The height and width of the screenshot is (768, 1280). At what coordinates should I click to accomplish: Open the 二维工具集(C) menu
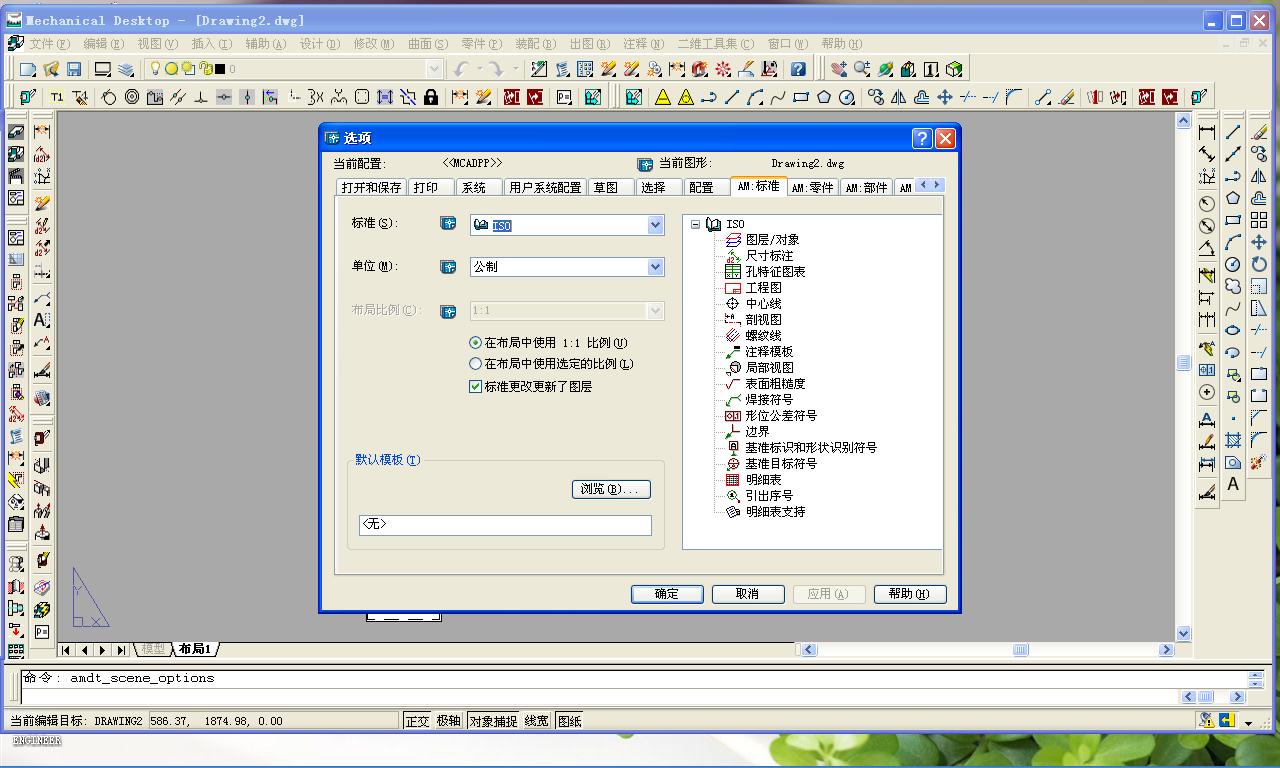pyautogui.click(x=715, y=44)
